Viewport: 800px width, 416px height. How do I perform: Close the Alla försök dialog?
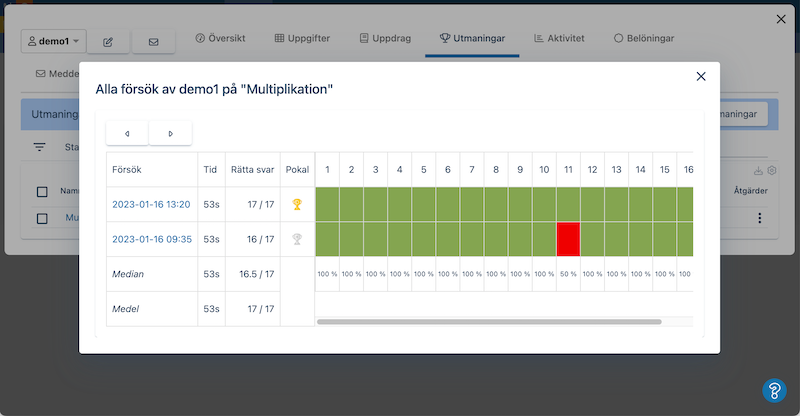coord(701,77)
